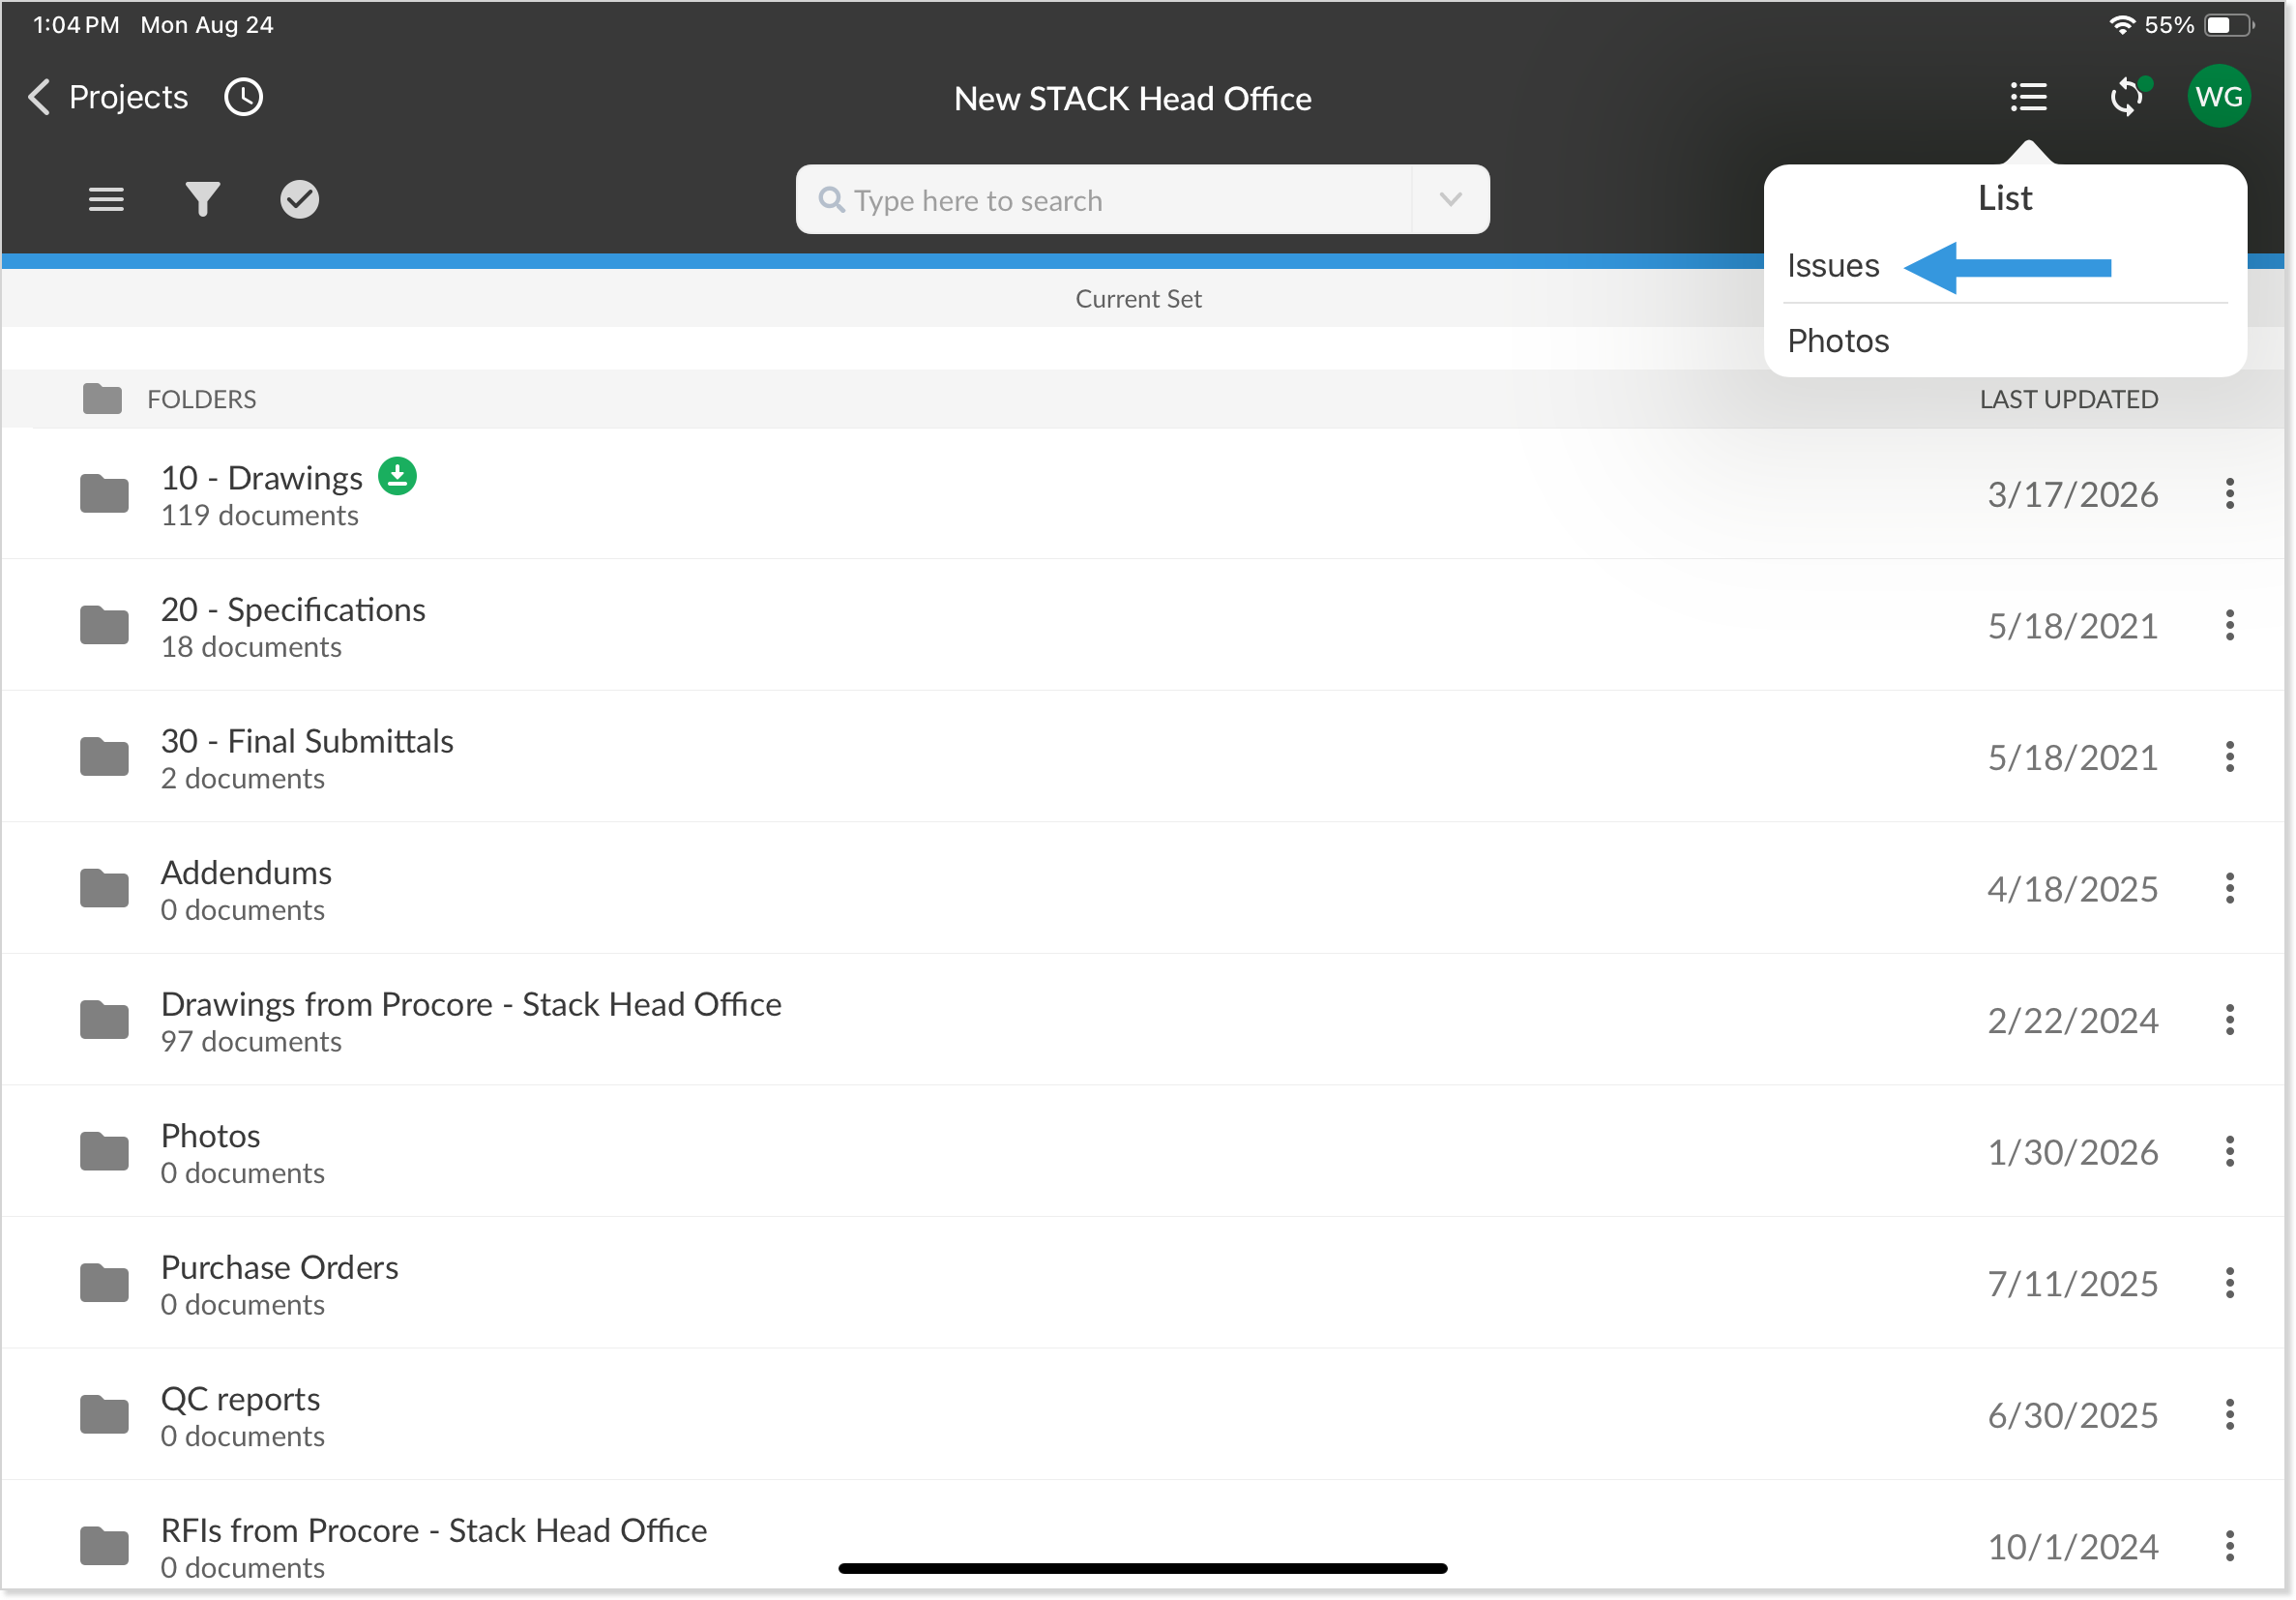Open the list view menu icon
The image size is (2296, 1600).
(2028, 97)
